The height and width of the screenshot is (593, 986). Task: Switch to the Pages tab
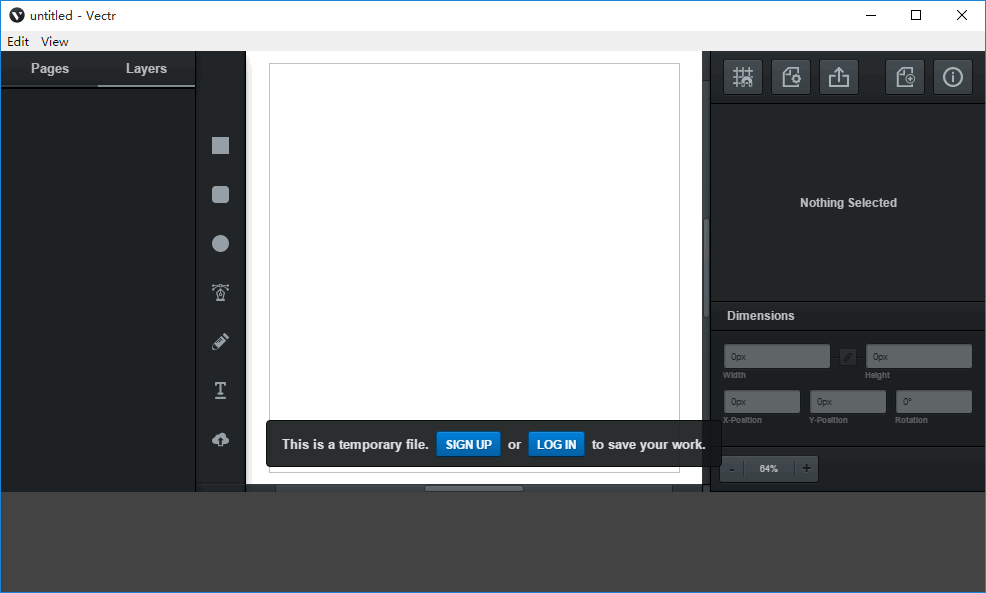(50, 69)
